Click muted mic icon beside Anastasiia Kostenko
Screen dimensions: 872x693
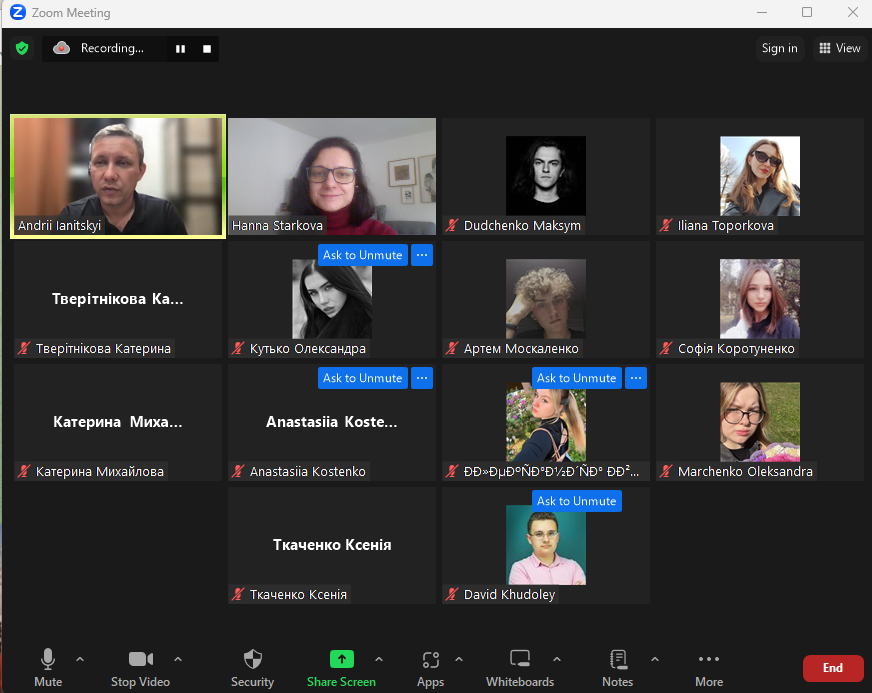click(238, 471)
